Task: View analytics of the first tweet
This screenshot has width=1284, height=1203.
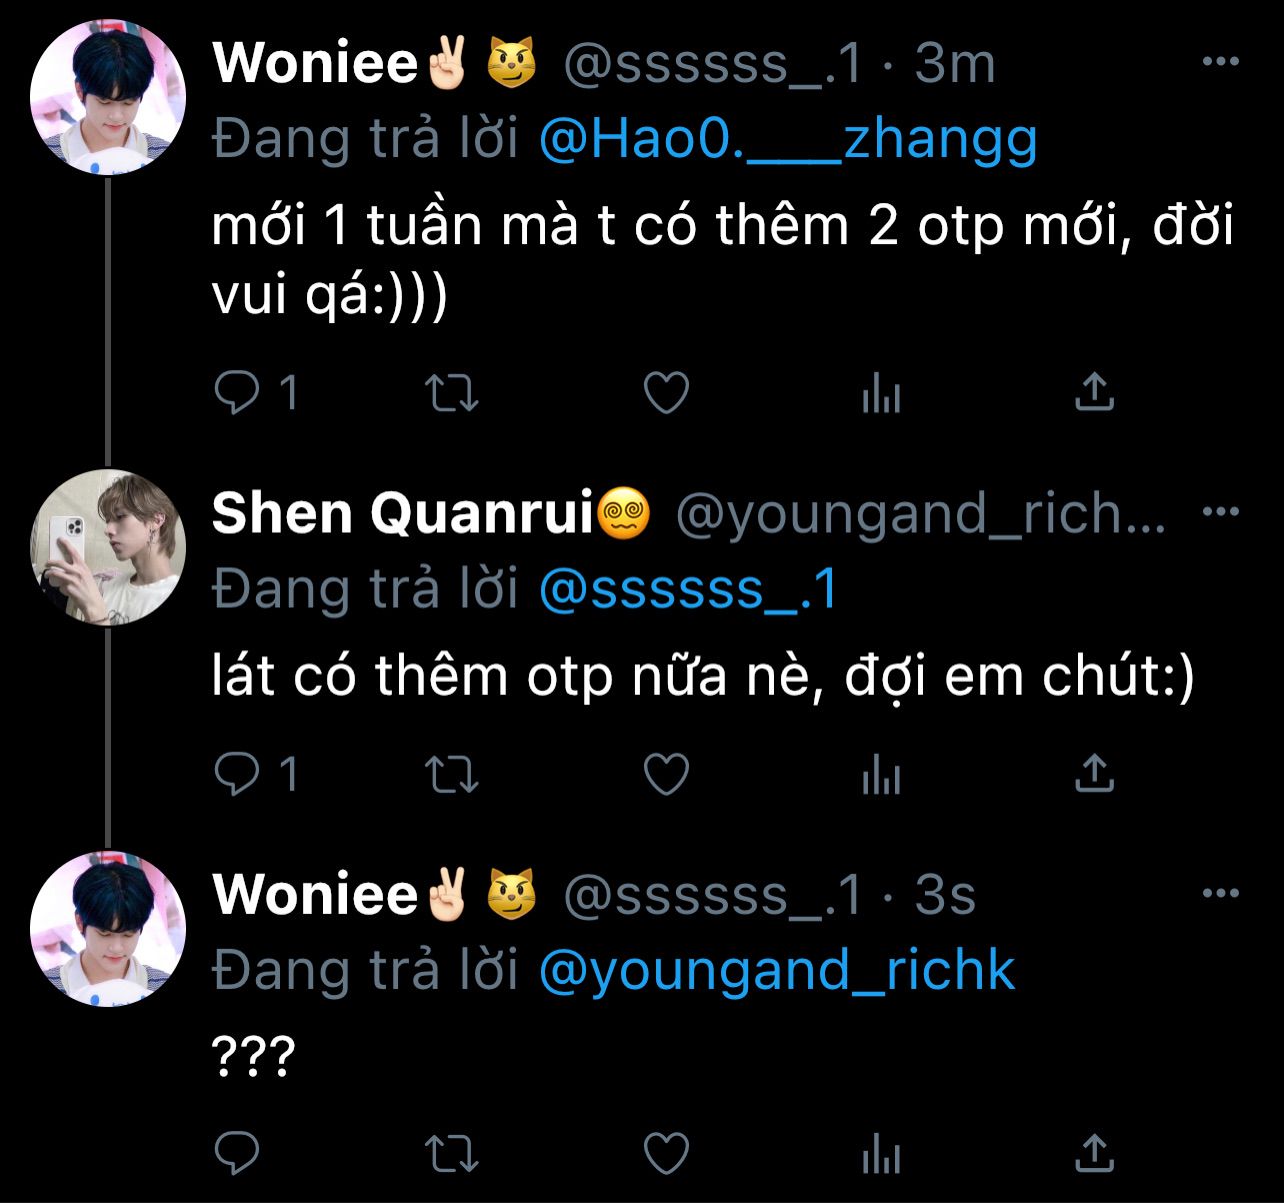Action: point(881,393)
